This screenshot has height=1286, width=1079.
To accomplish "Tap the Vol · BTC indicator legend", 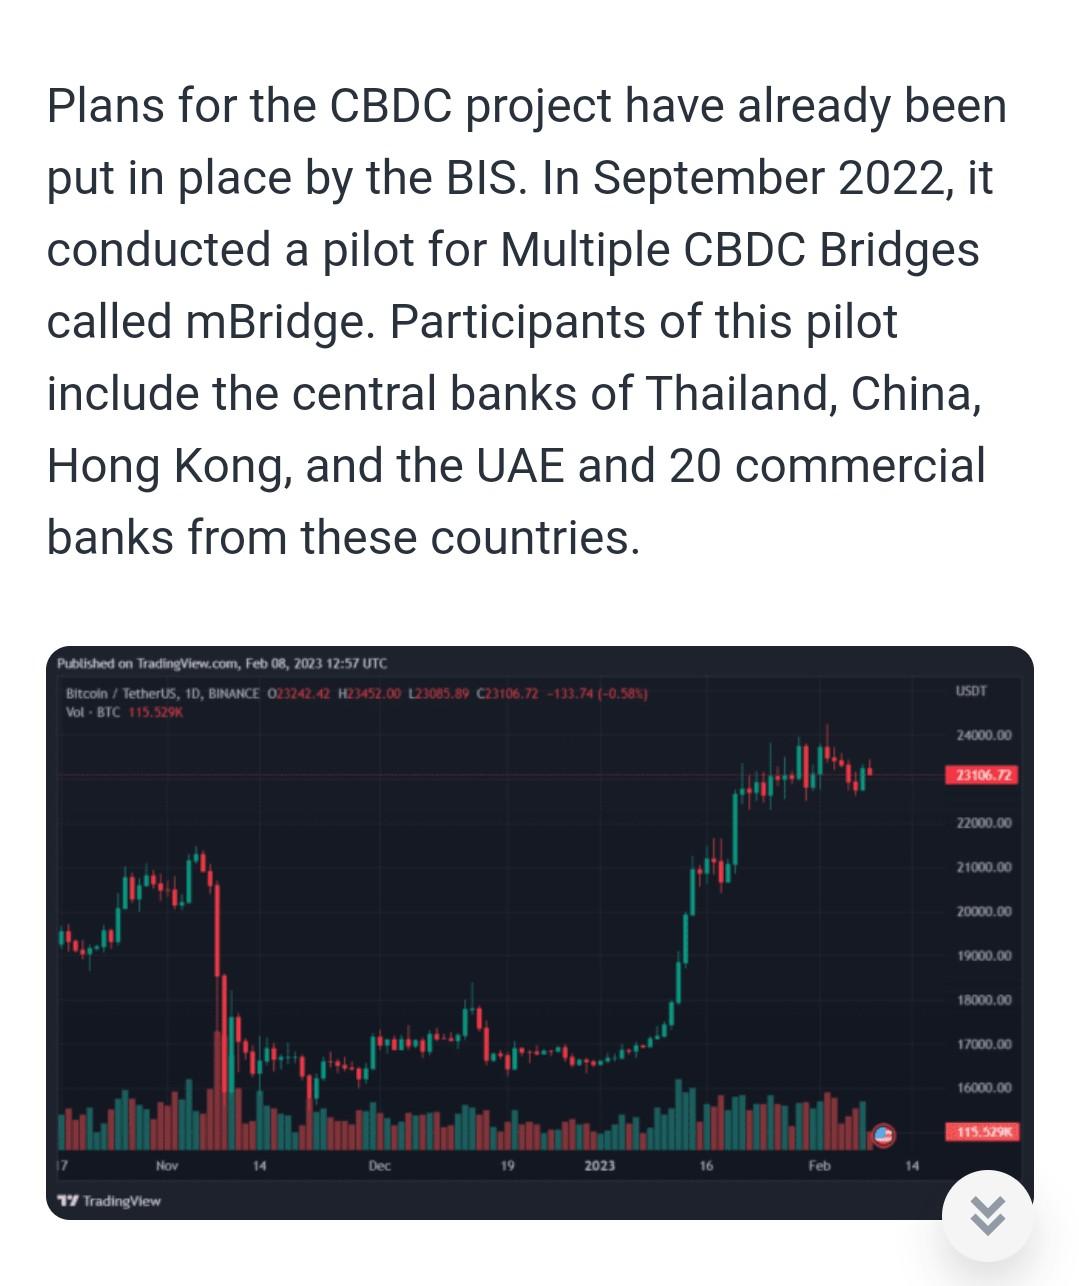I will (94, 712).
